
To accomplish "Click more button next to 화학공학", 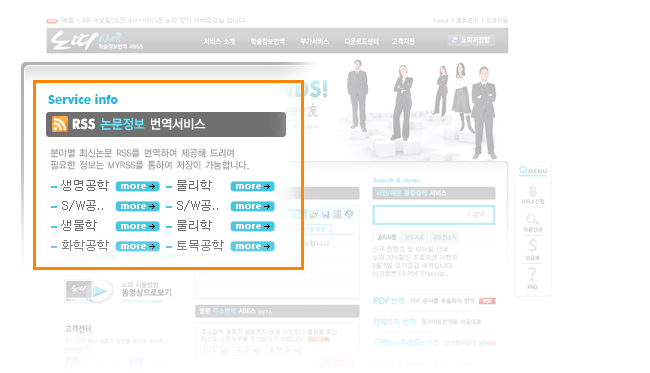I will [x=138, y=246].
